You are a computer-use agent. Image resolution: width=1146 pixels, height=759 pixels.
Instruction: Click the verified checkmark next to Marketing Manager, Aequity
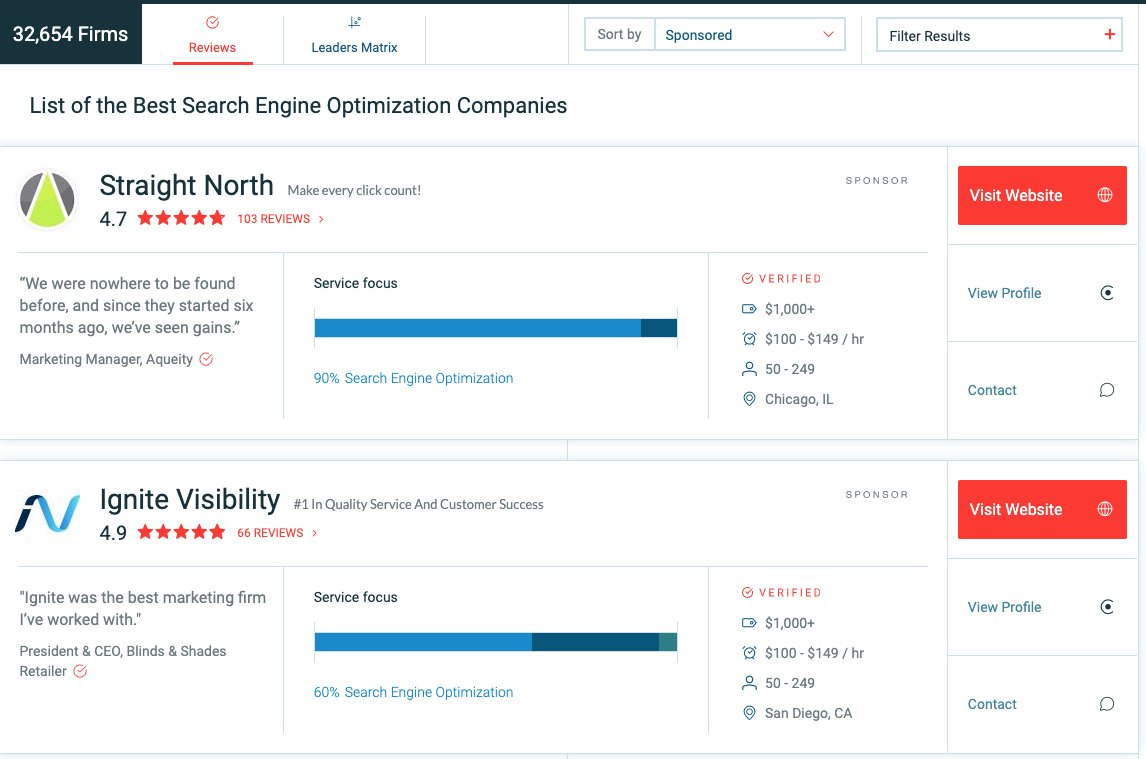(206, 358)
